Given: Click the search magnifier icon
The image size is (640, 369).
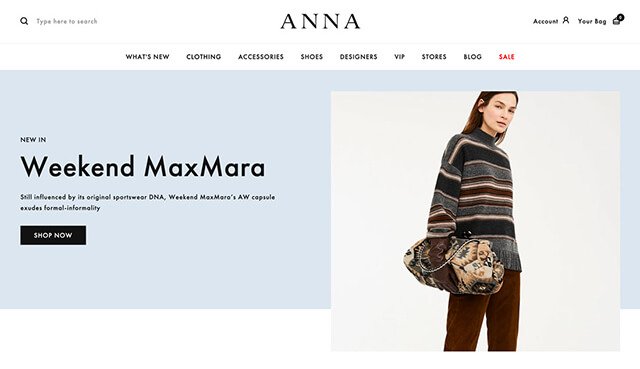Looking at the screenshot, I should pos(24,21).
